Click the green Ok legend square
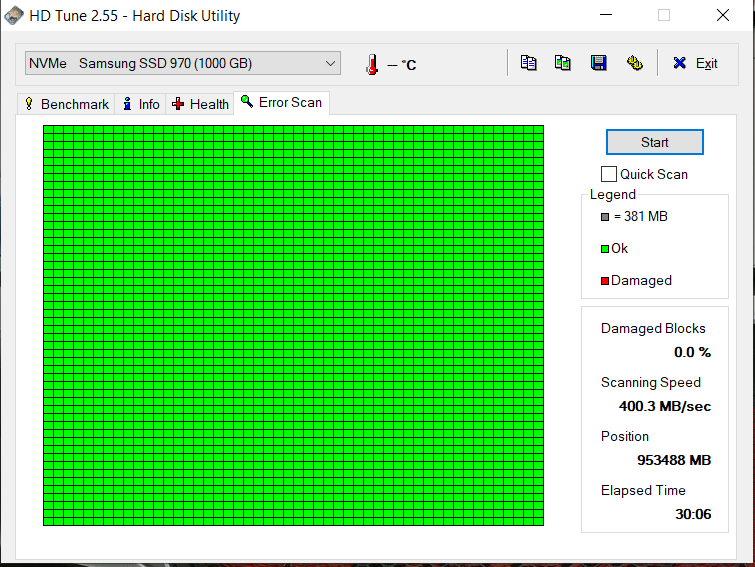Image resolution: width=755 pixels, height=567 pixels. 605,249
